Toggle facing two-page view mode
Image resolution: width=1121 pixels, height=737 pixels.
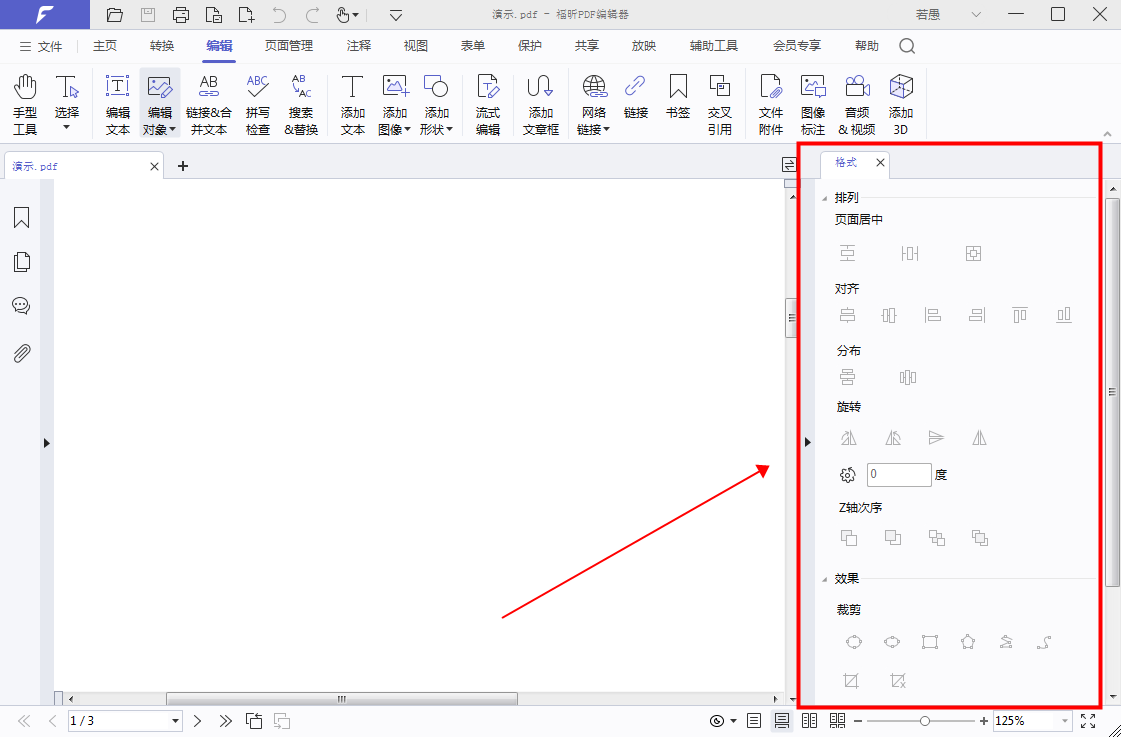pos(809,721)
